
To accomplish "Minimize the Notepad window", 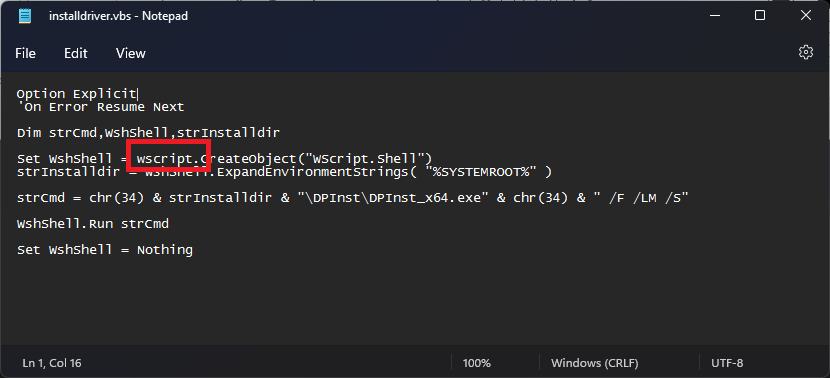I will pyautogui.click(x=714, y=16).
